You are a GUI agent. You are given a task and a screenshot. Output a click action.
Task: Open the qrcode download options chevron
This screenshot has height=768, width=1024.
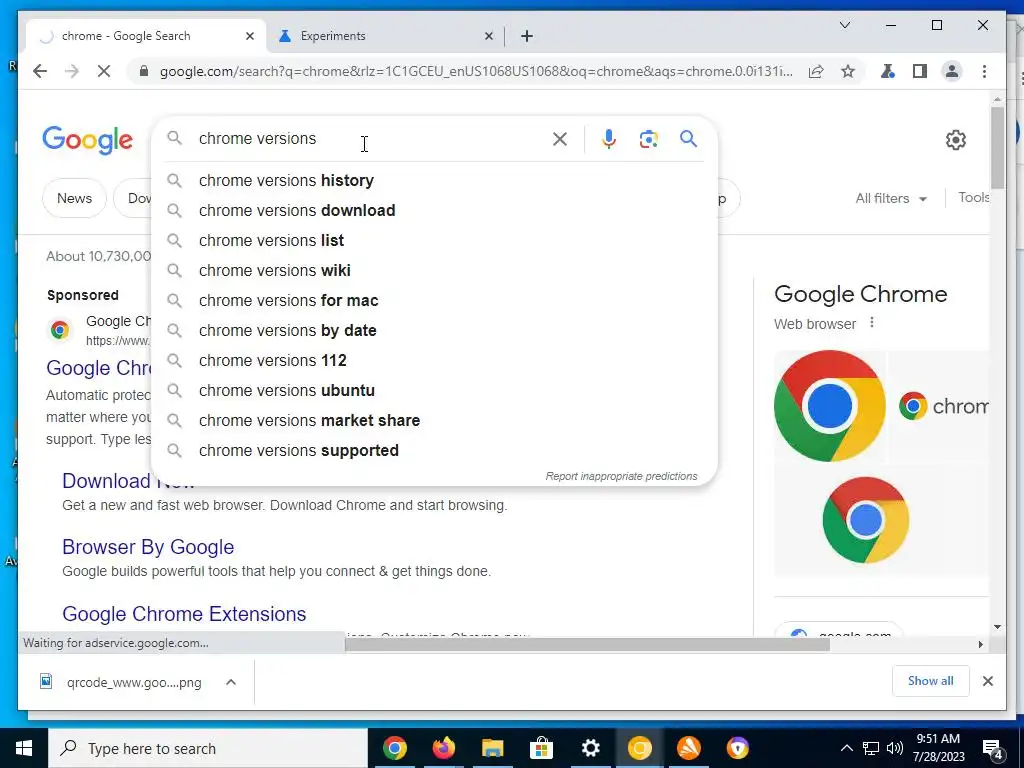click(x=231, y=682)
